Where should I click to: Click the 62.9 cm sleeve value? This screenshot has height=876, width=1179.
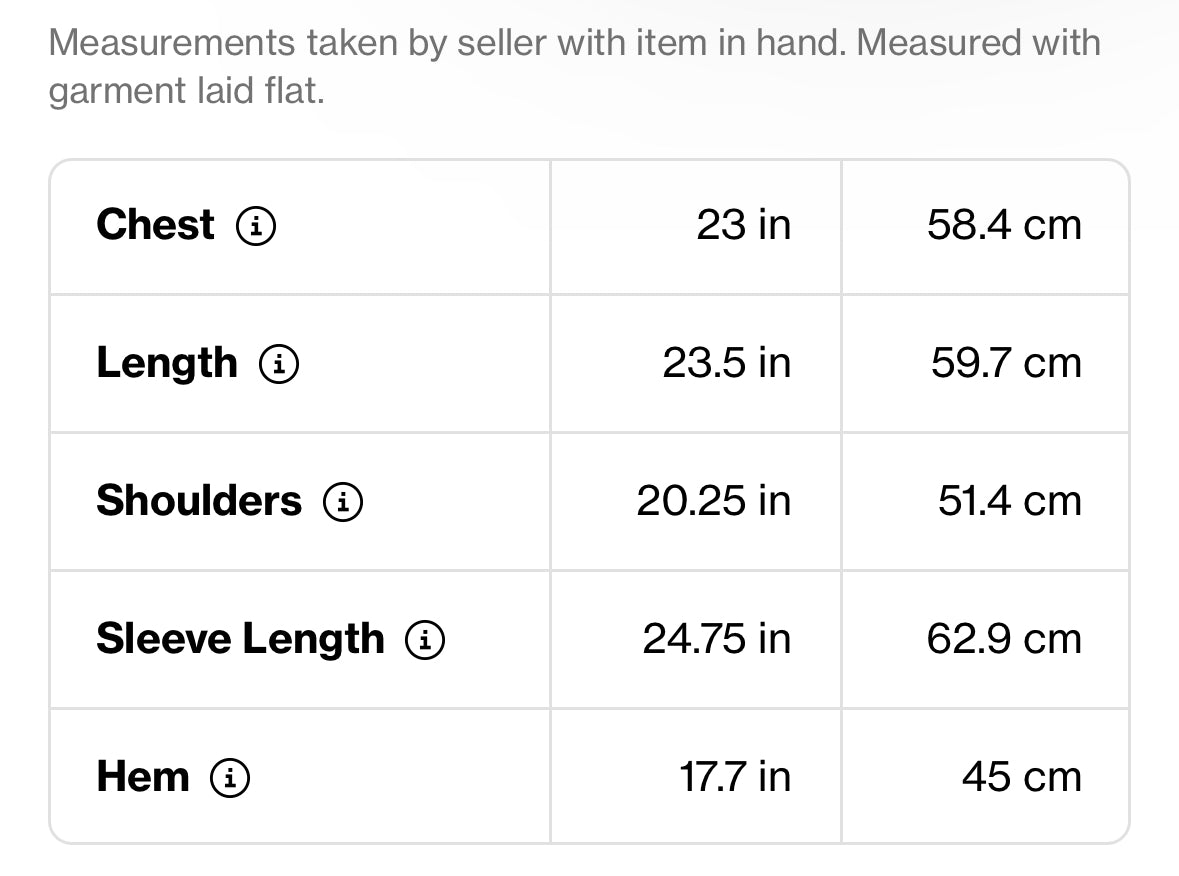coord(1005,639)
